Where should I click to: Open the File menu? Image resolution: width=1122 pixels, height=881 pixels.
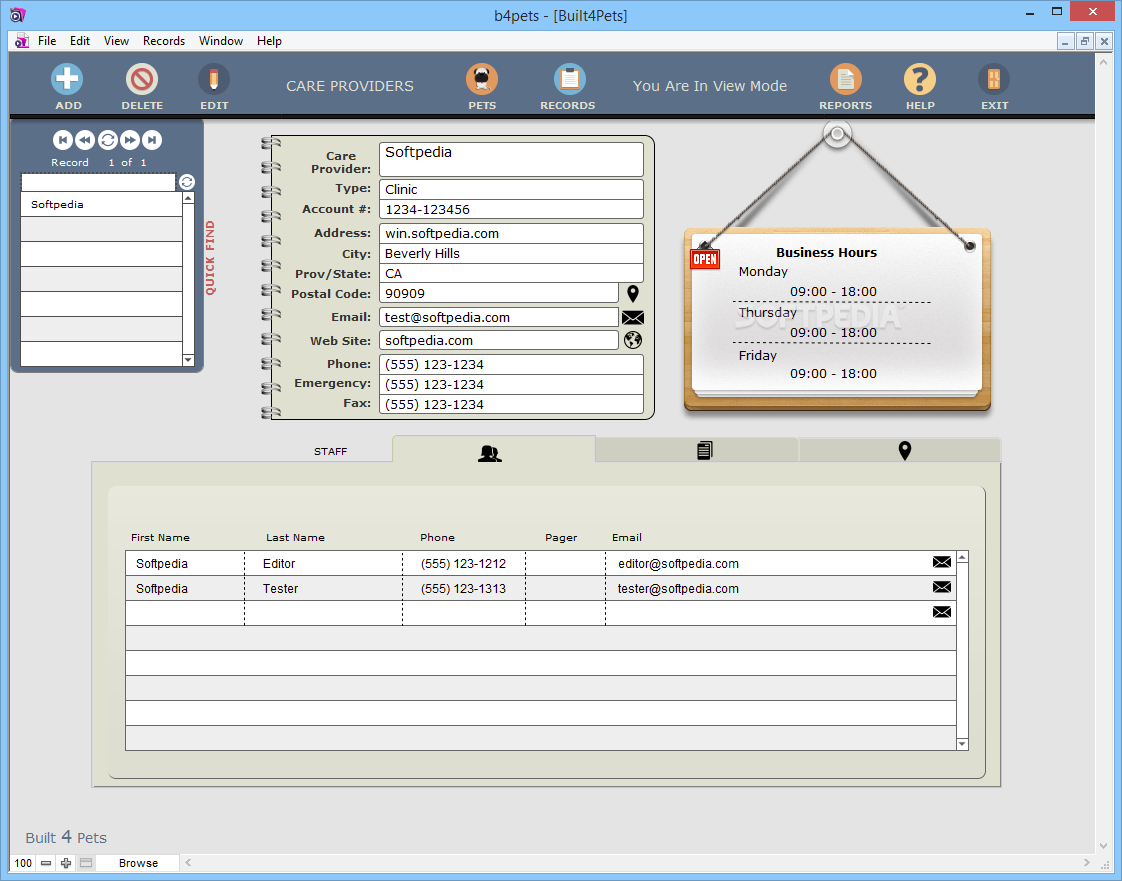pos(47,41)
